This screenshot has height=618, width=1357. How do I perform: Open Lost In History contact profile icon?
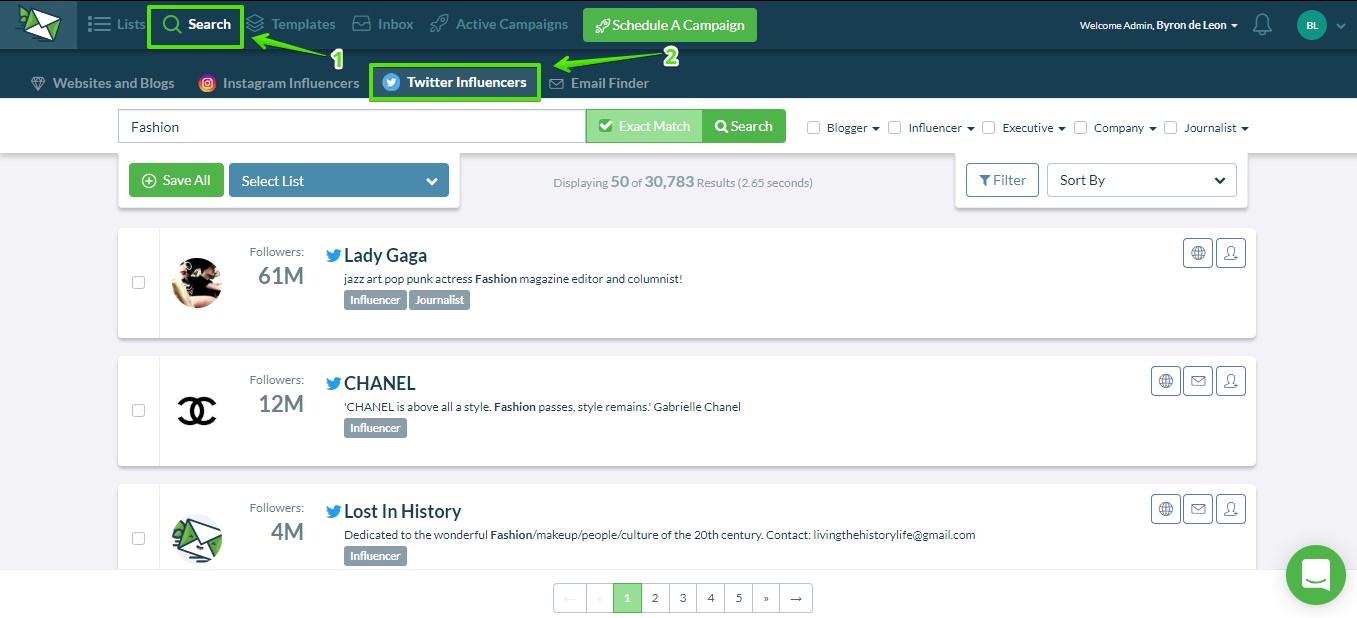tap(1231, 509)
